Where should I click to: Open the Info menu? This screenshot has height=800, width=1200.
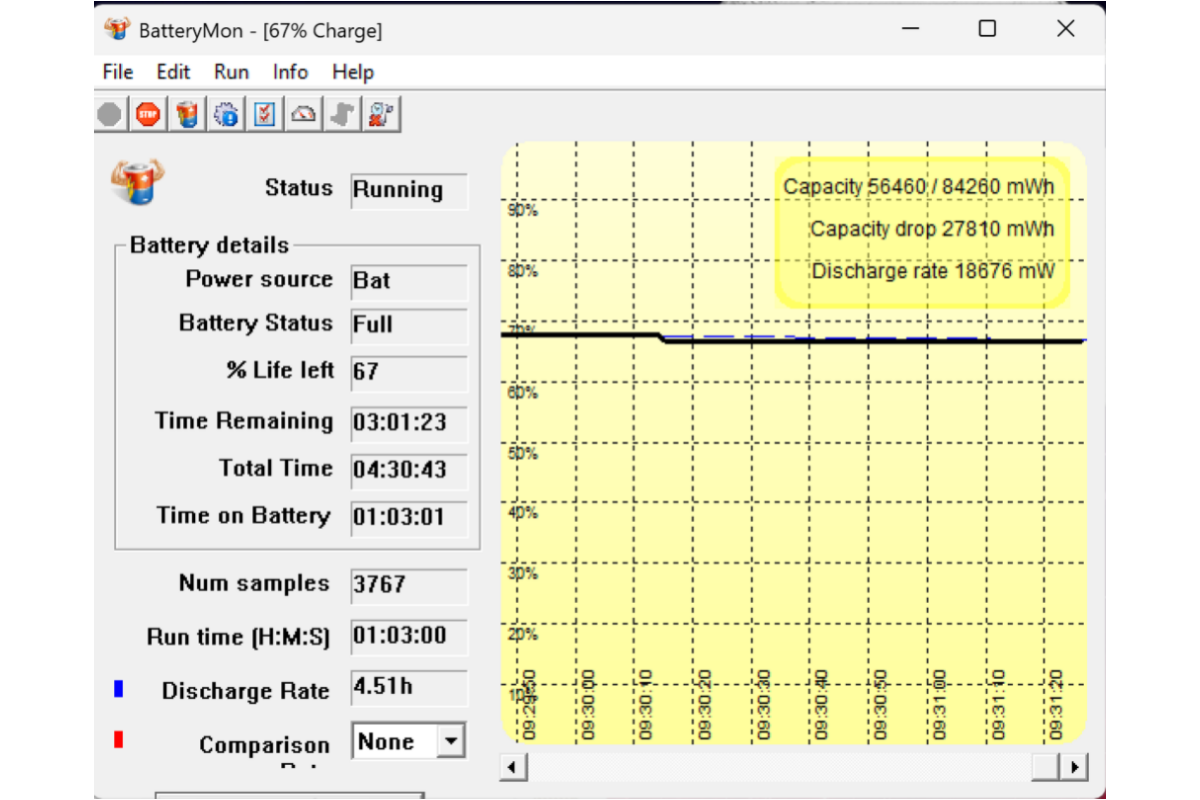[x=290, y=72]
